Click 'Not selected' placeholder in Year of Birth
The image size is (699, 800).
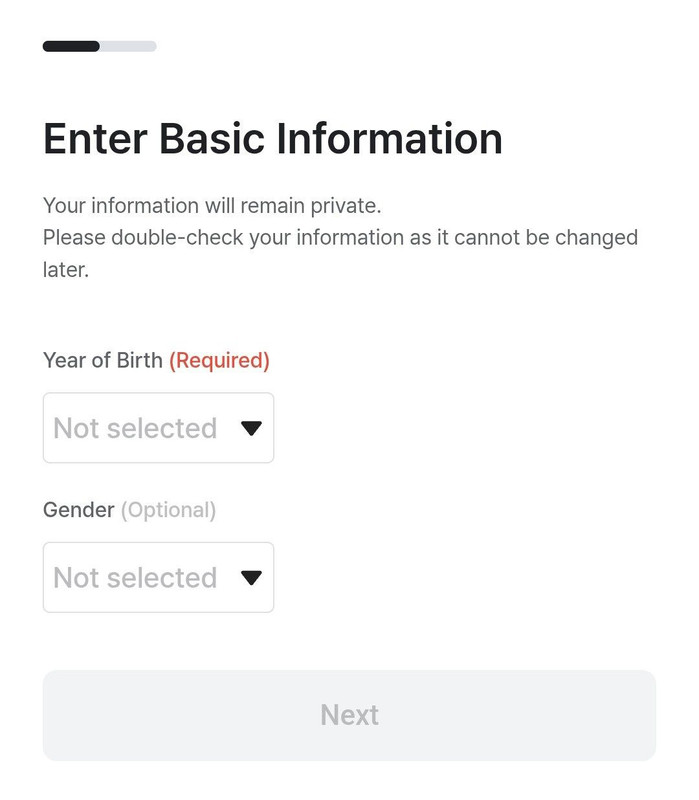[135, 428]
